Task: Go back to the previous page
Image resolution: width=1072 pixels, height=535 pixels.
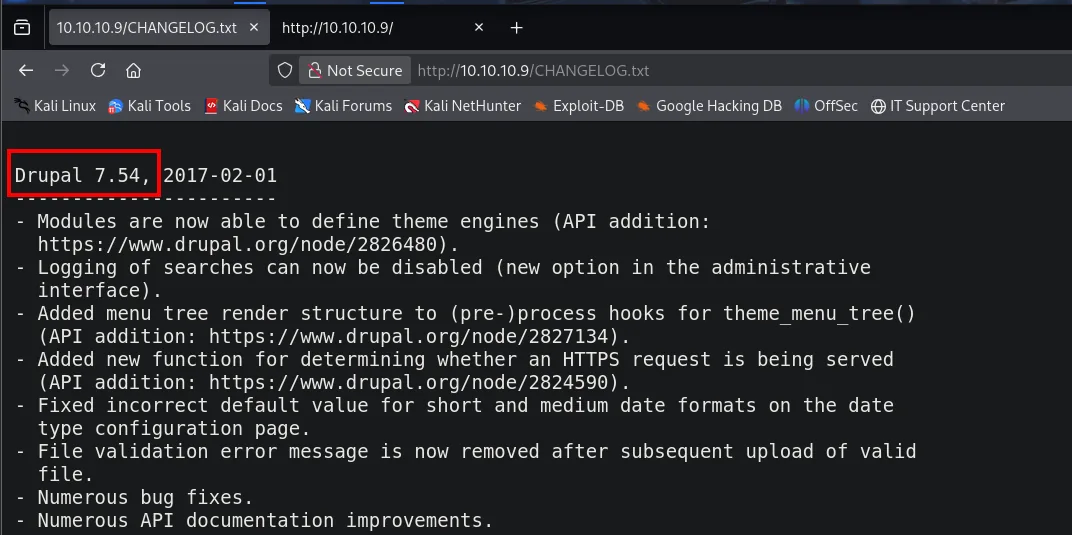Action: pyautogui.click(x=26, y=70)
